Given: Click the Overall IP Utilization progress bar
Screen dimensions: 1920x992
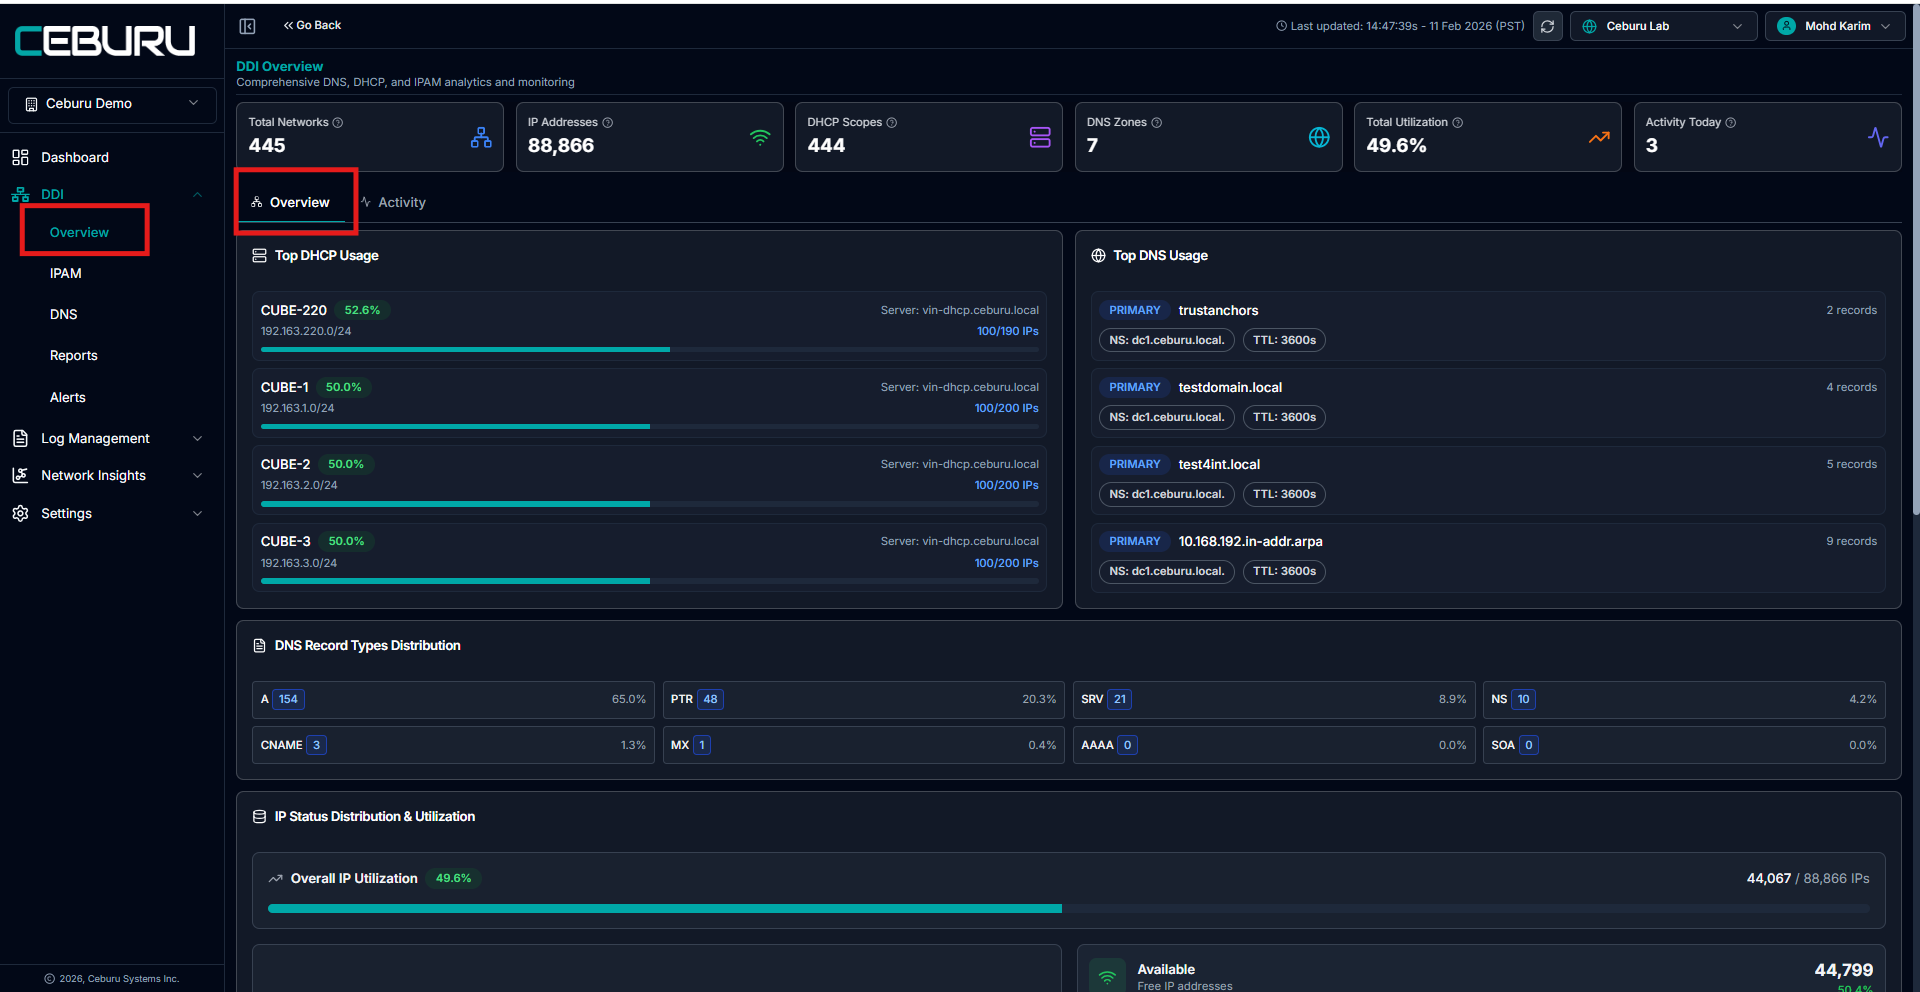Looking at the screenshot, I should coord(1068,909).
